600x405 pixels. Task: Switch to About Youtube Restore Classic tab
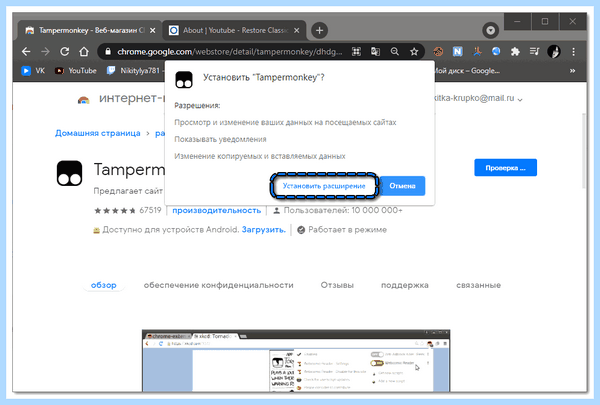[235, 30]
